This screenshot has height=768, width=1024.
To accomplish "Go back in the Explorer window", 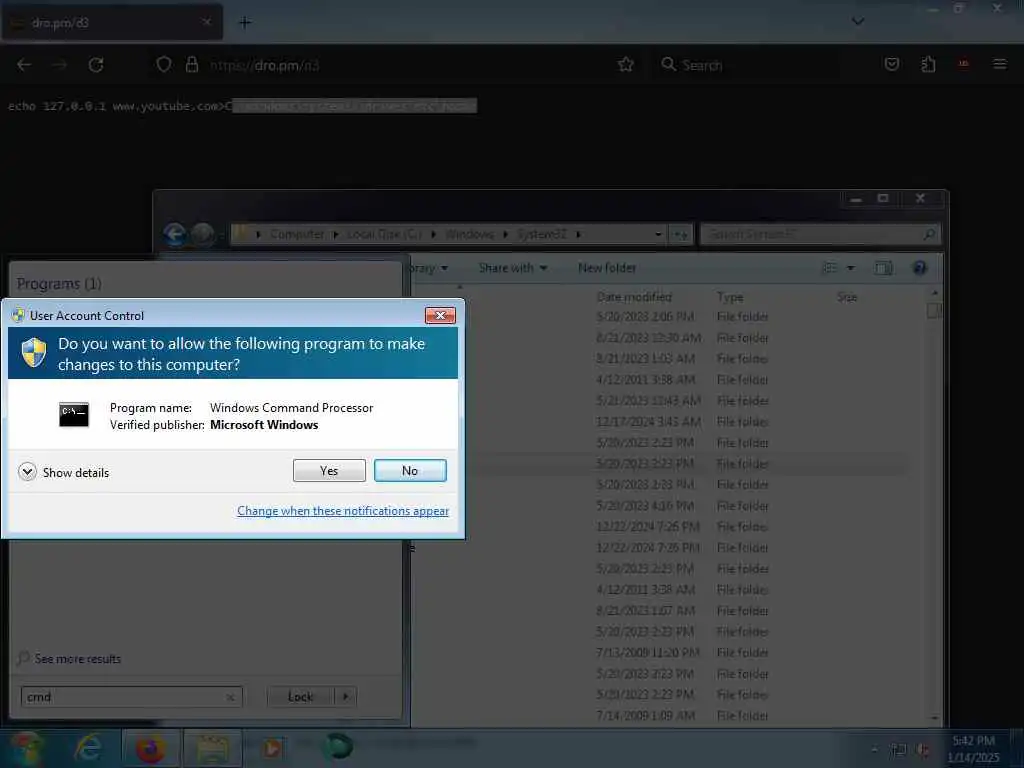I will 175,234.
